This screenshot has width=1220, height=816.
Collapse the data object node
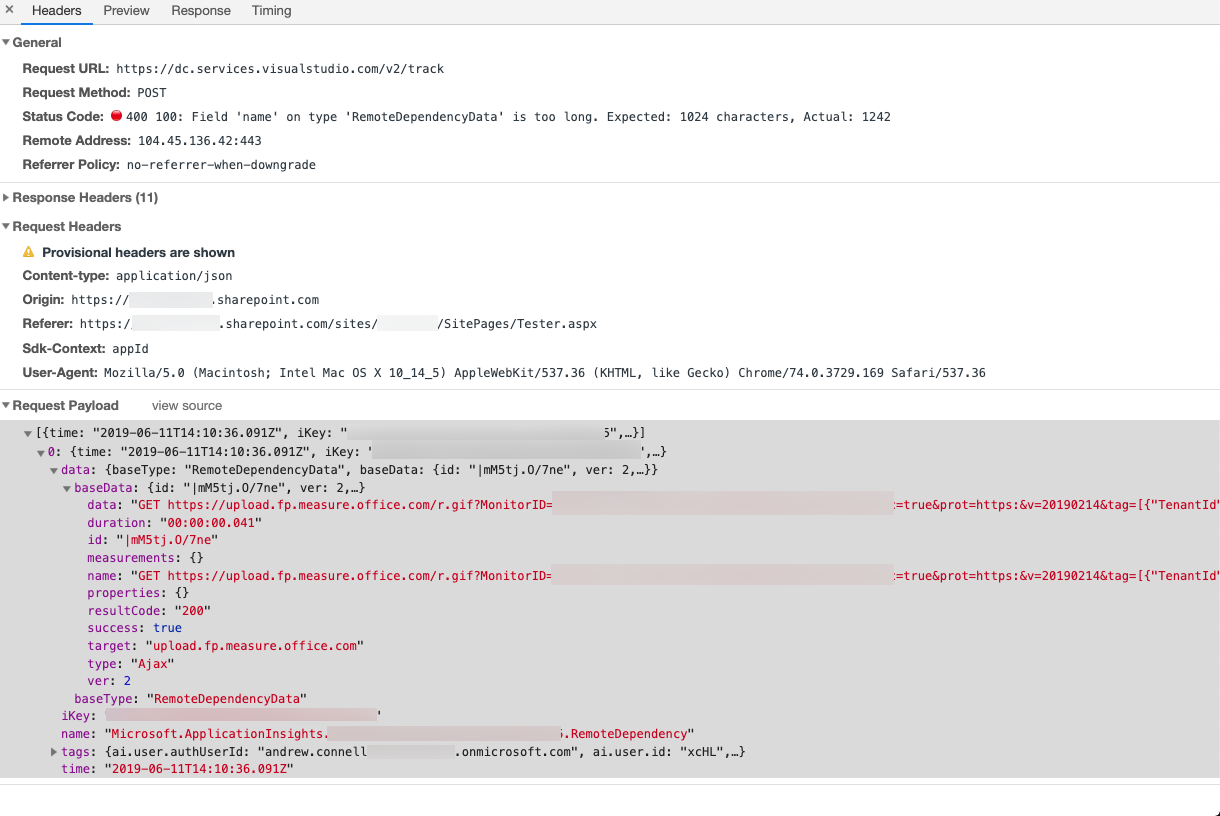point(54,470)
